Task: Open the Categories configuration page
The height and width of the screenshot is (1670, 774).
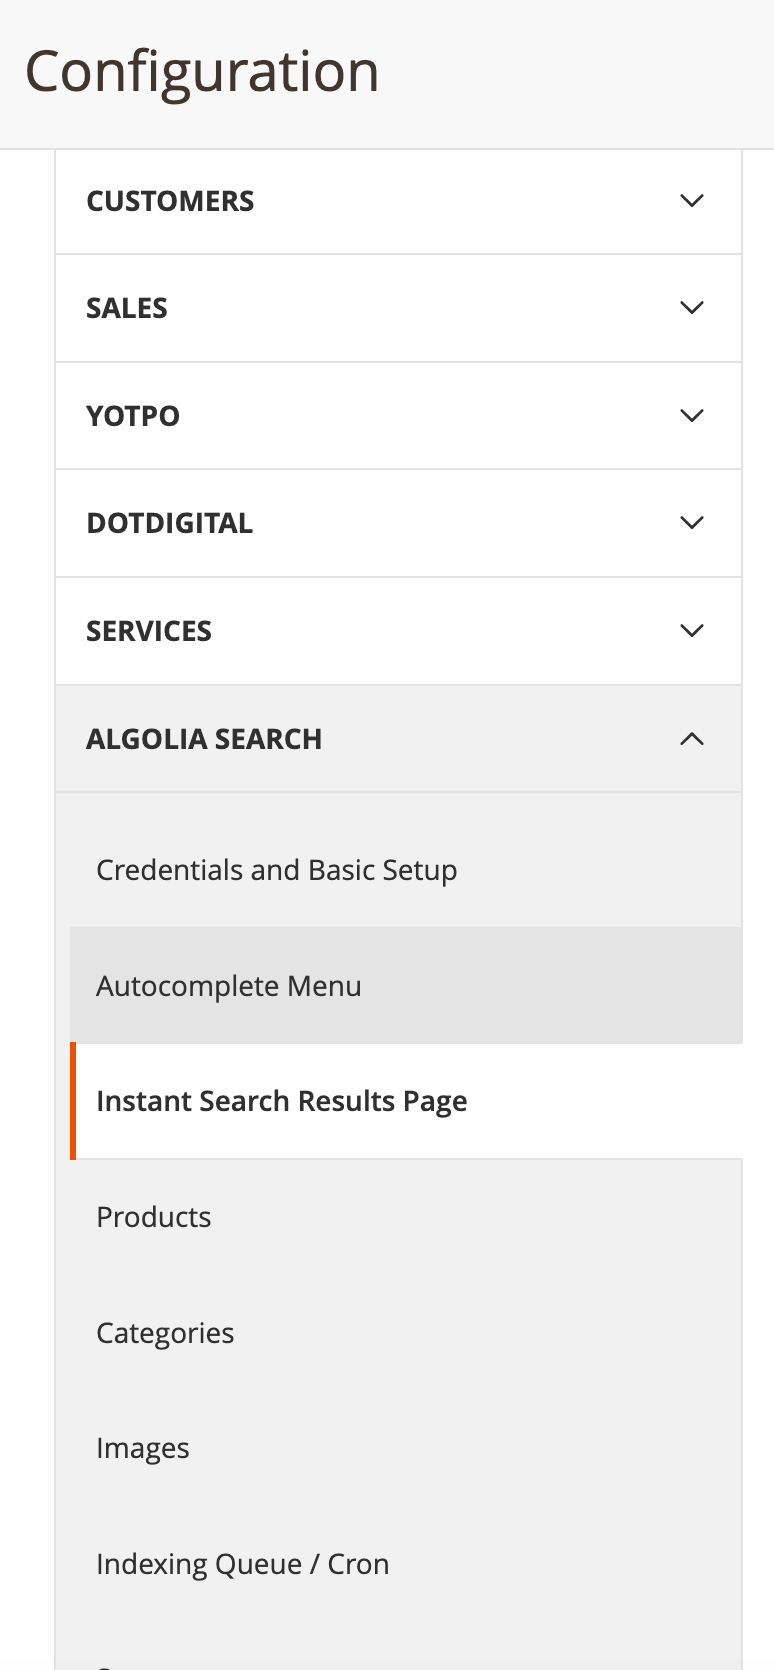Action: click(x=165, y=1333)
